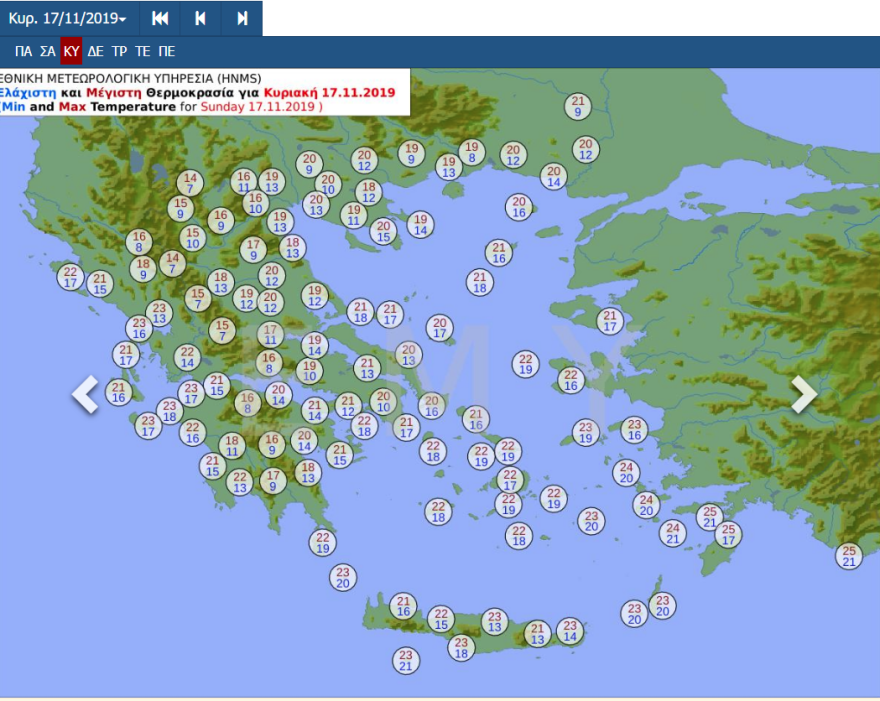Image resolution: width=880 pixels, height=701 pixels.
Task: Advance to the next forecast day
Action: [242, 19]
